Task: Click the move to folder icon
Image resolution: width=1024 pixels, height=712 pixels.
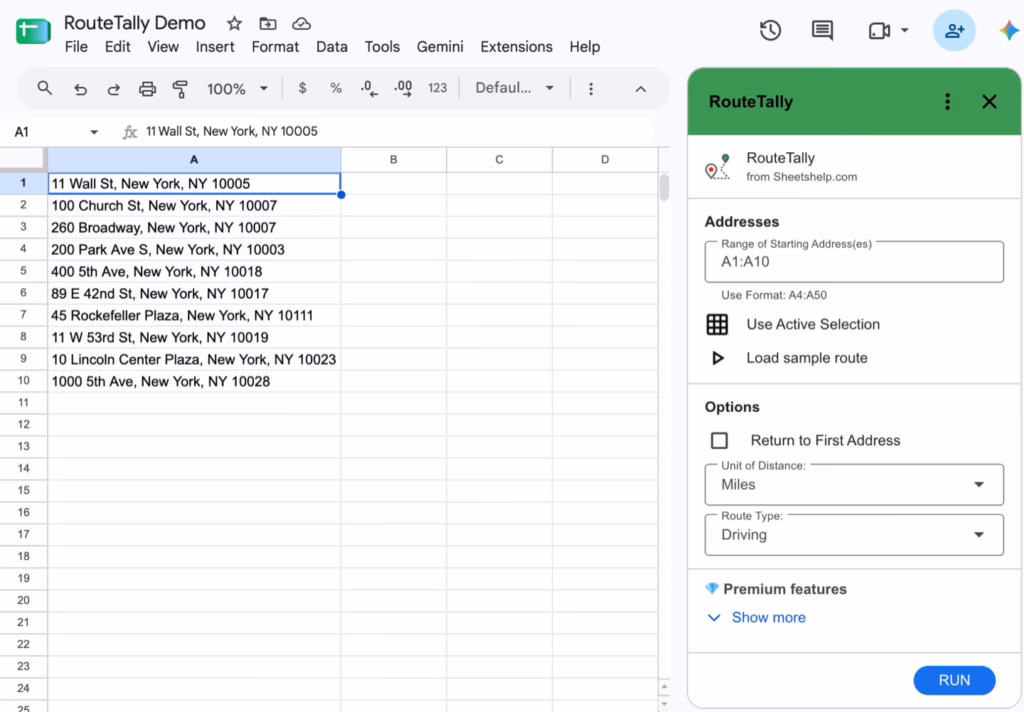Action: [268, 24]
